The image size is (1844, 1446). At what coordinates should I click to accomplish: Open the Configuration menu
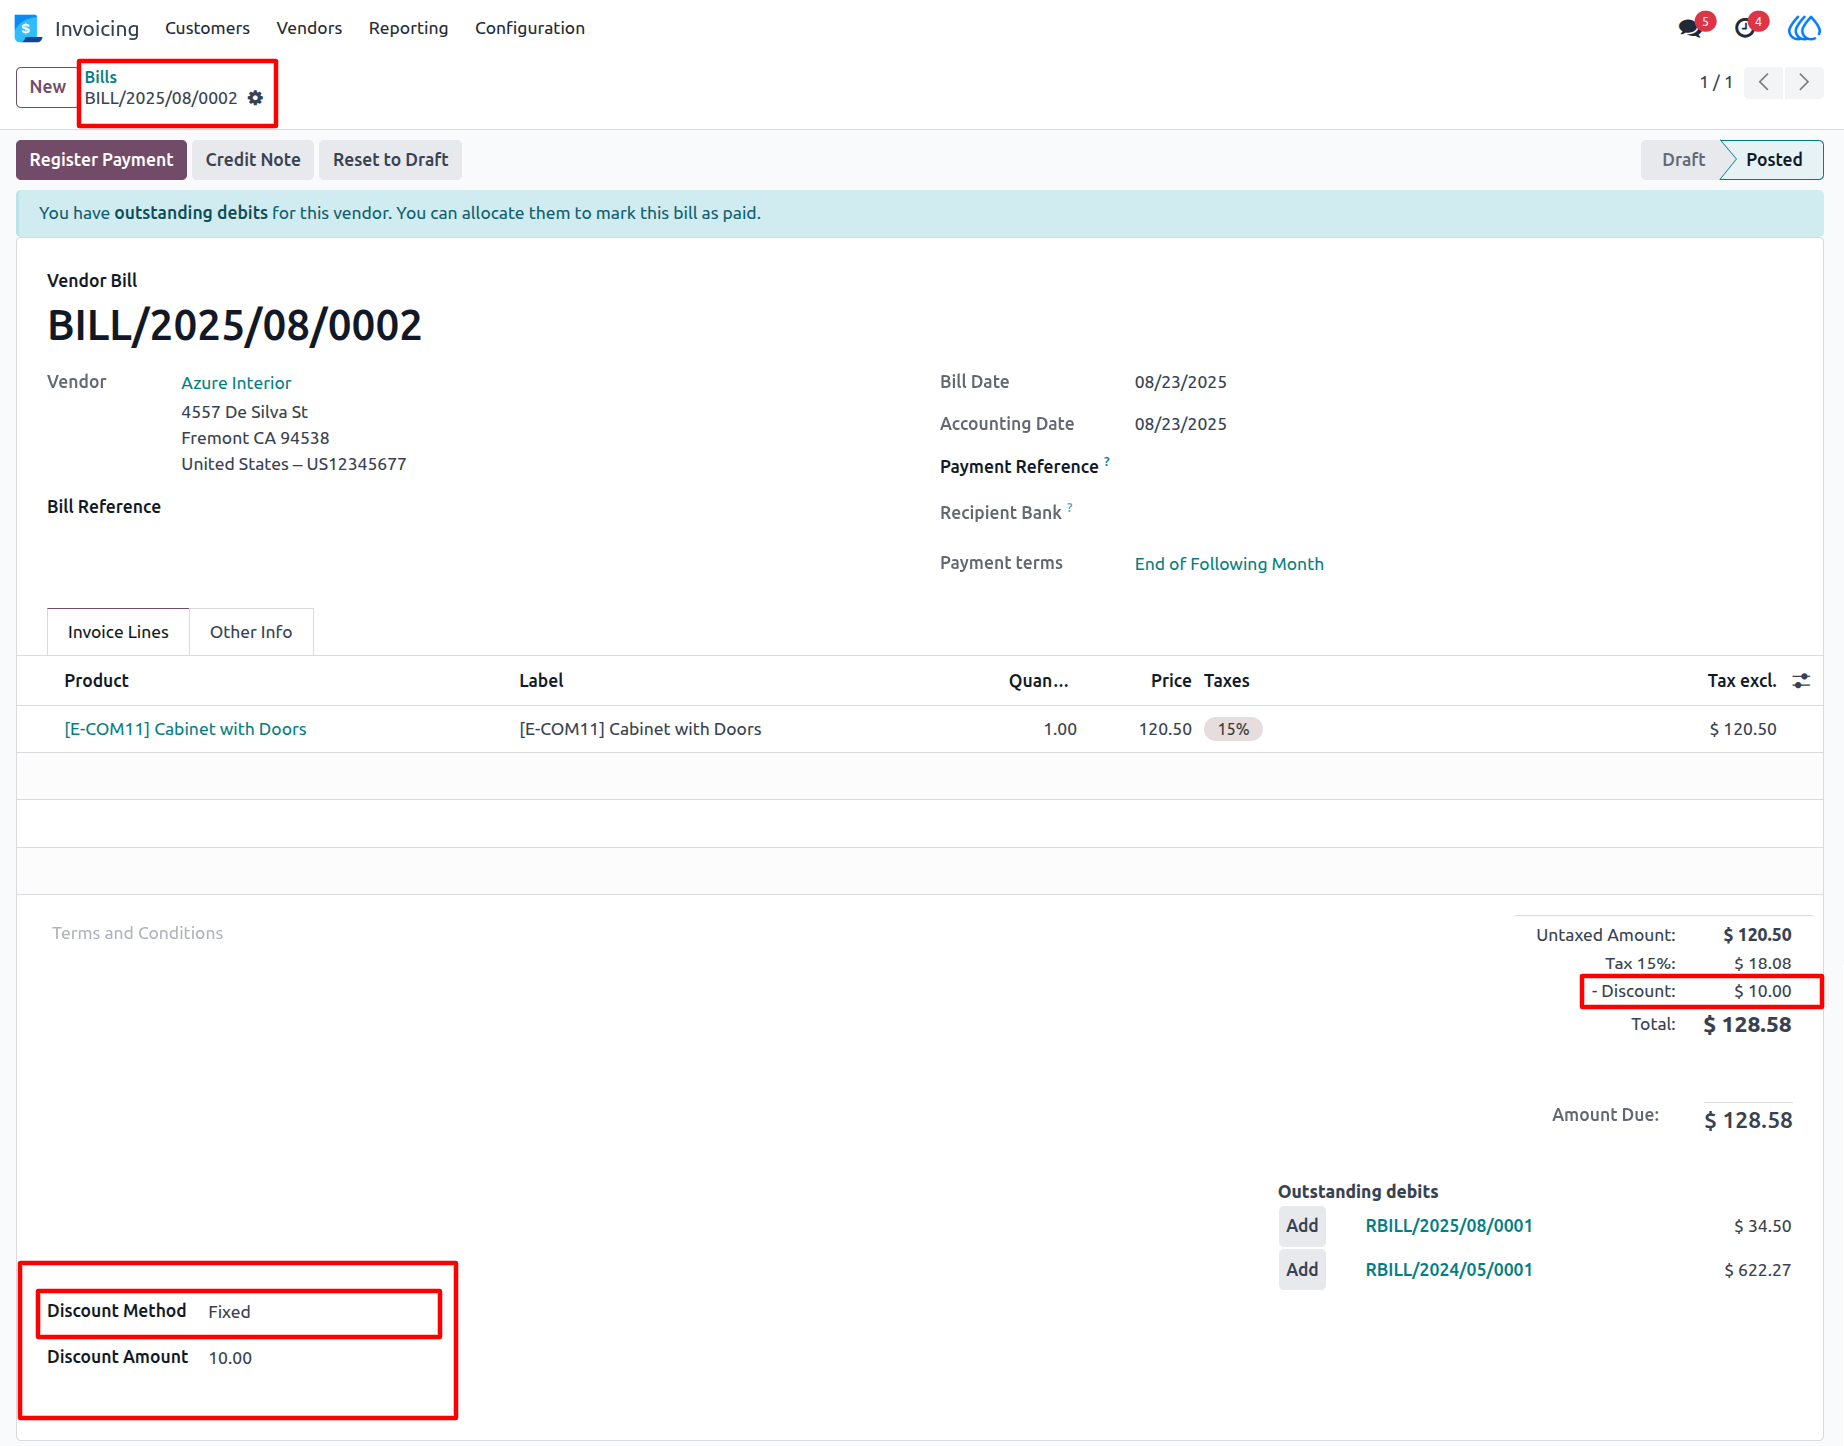coord(530,28)
